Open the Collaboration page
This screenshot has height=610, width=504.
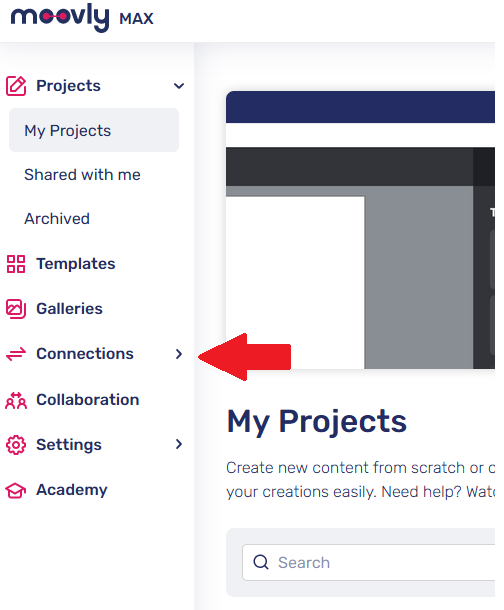coord(88,400)
